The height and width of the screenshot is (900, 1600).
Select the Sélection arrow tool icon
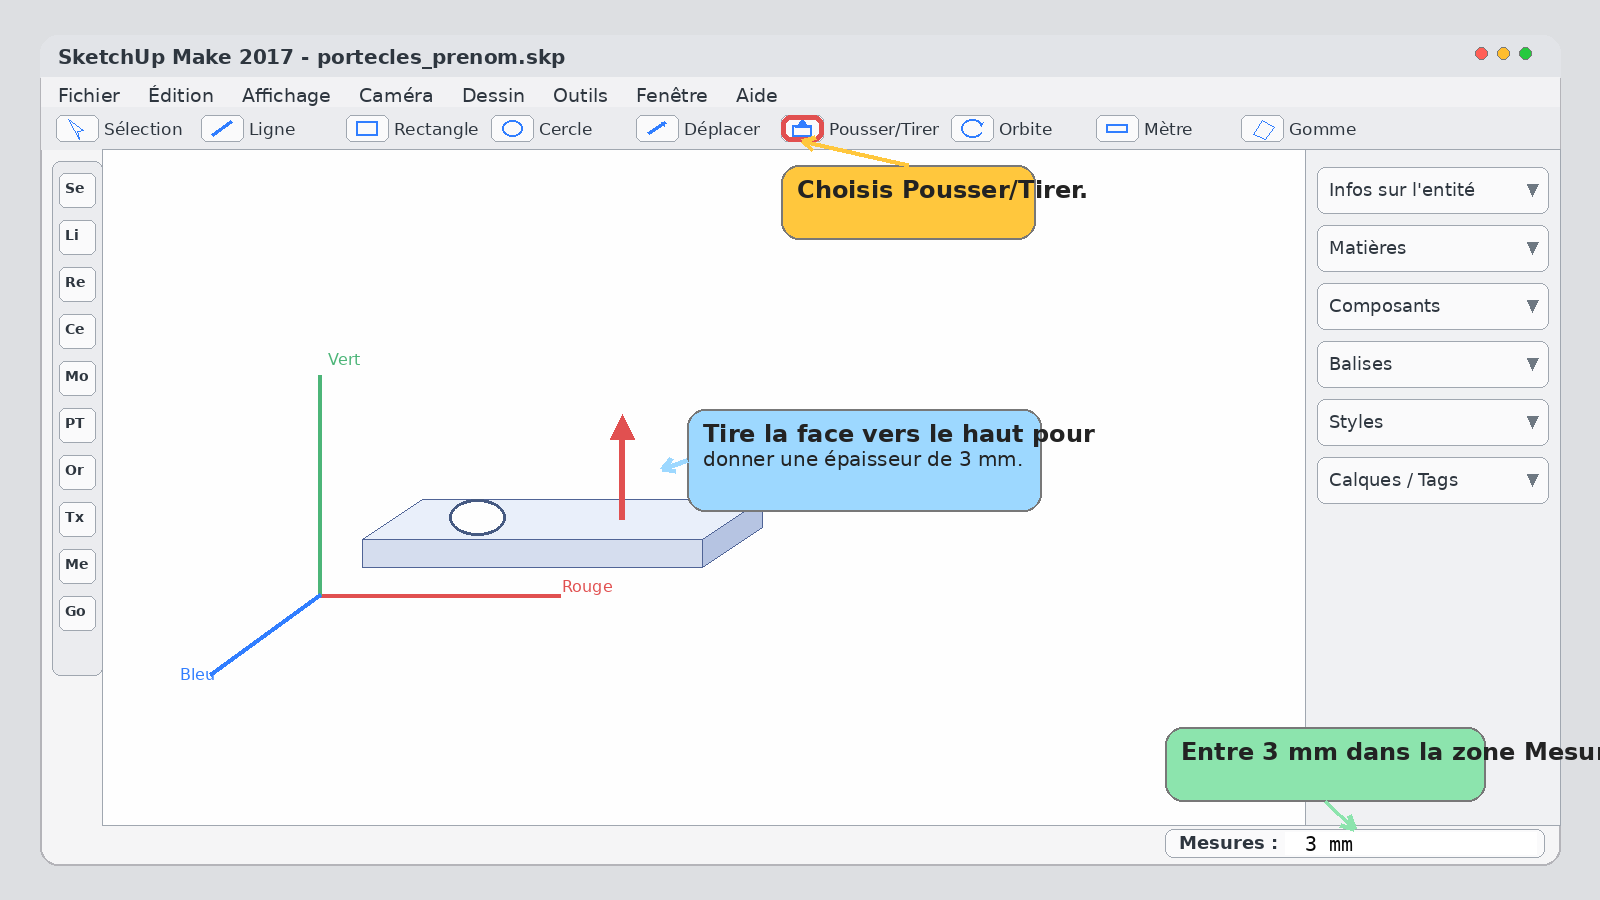pyautogui.click(x=77, y=129)
